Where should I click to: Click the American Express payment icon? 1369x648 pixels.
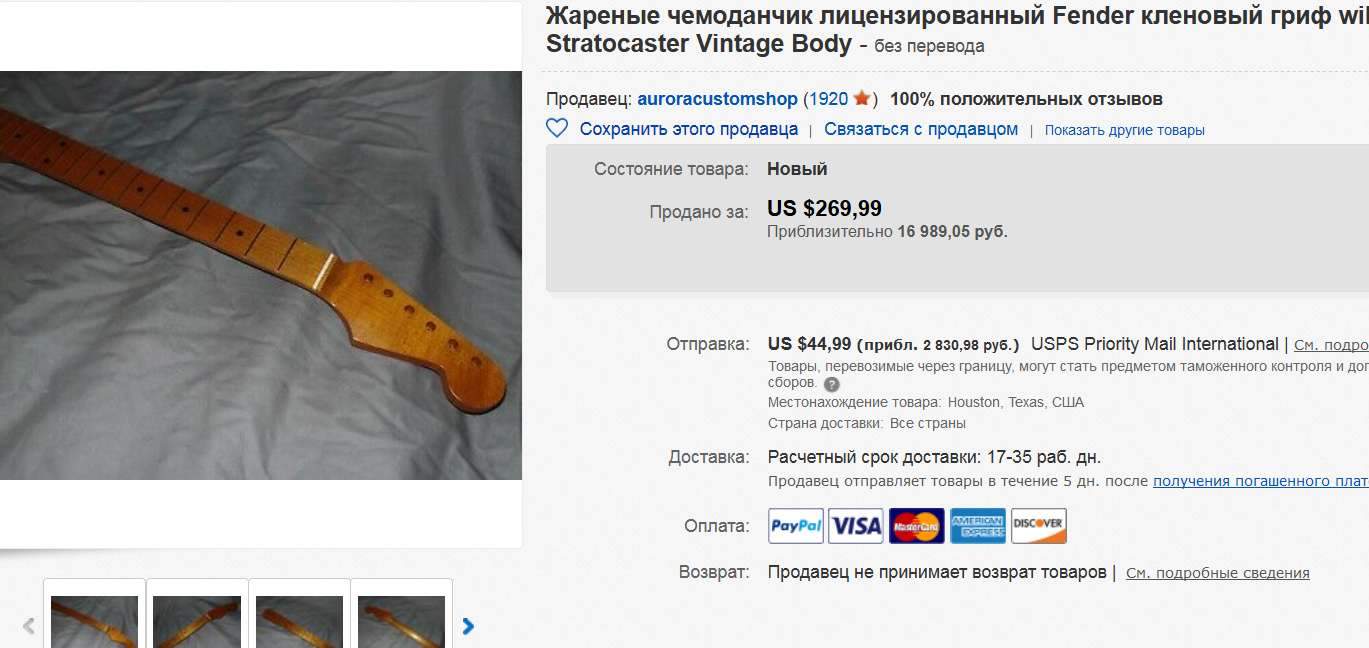coord(978,526)
